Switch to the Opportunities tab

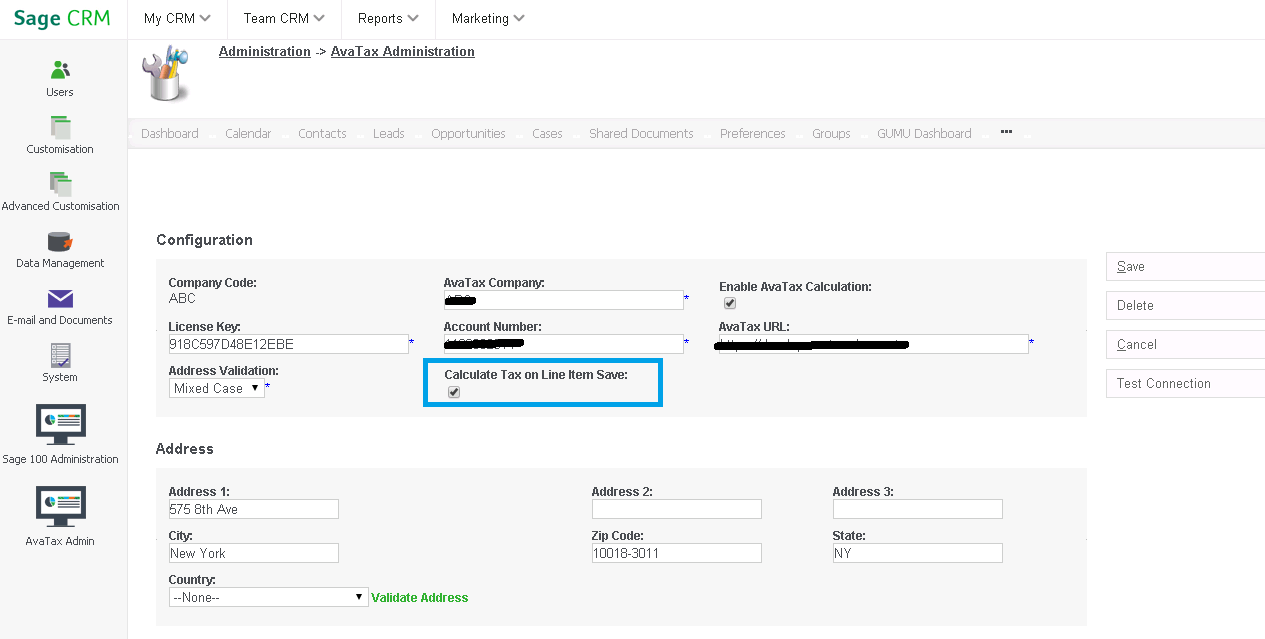[468, 134]
